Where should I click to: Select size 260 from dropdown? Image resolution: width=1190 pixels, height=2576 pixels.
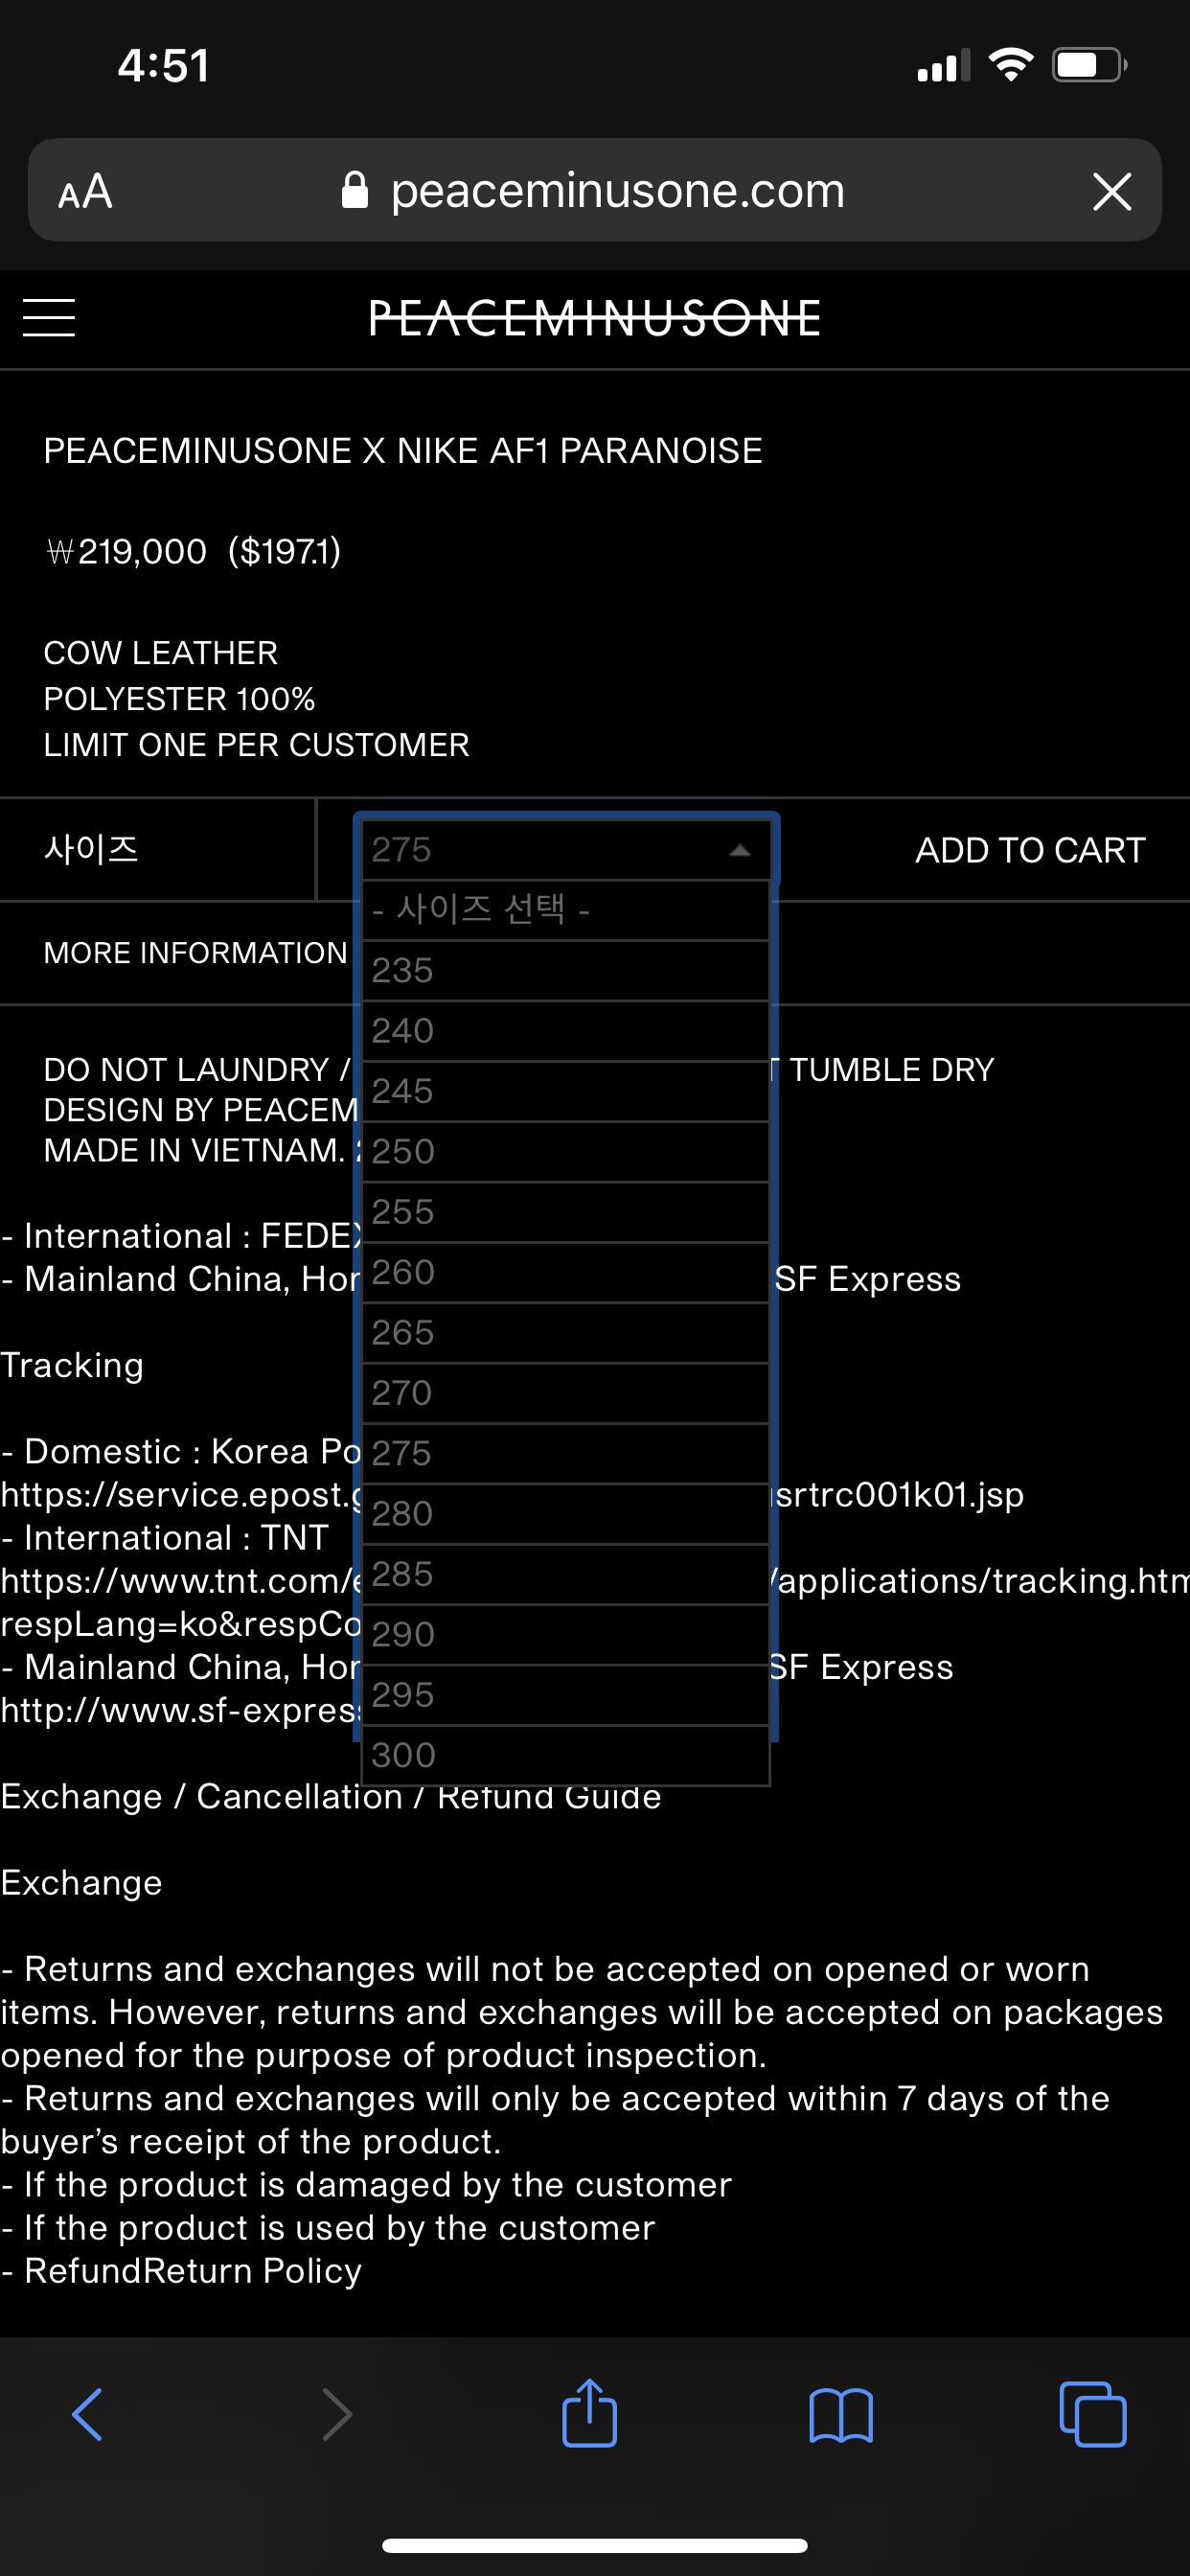(566, 1272)
